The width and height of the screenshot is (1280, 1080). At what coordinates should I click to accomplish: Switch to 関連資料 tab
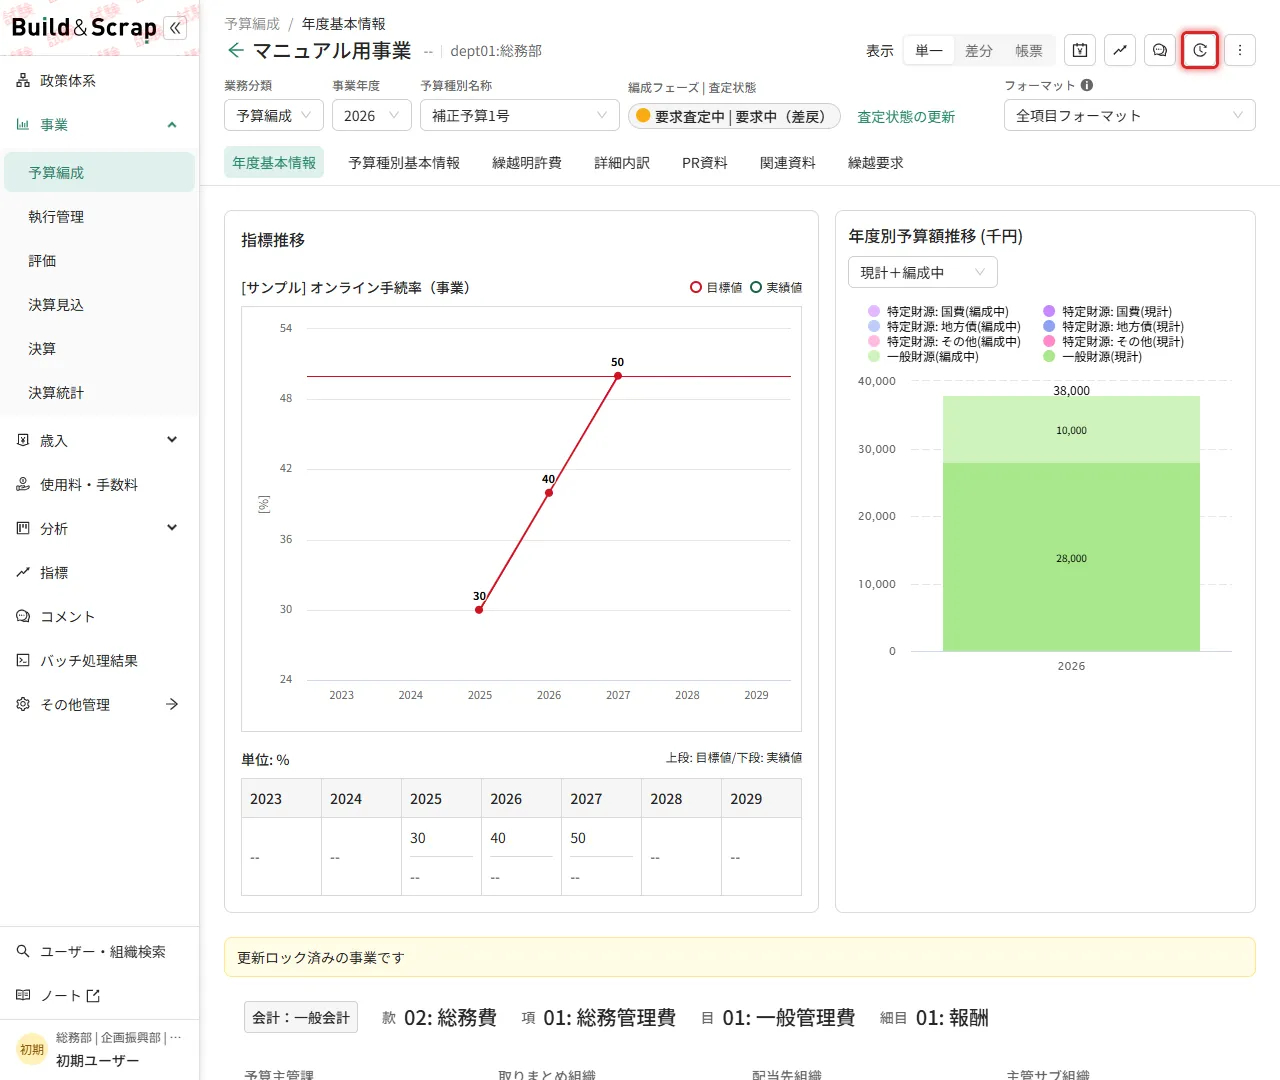tap(788, 162)
